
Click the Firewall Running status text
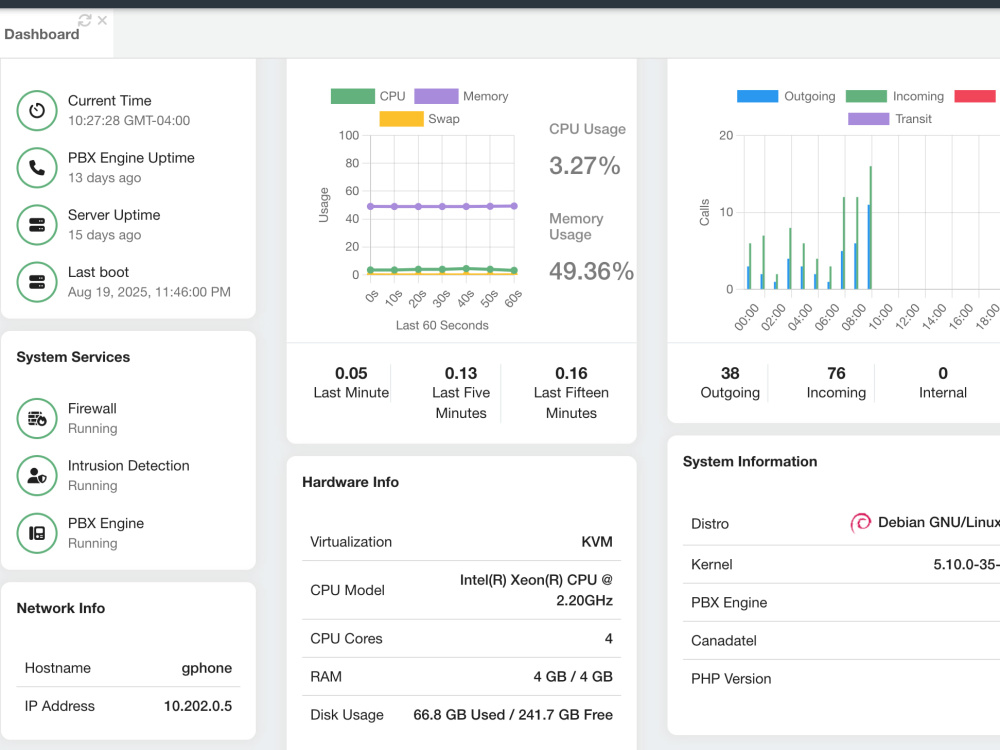(92, 429)
